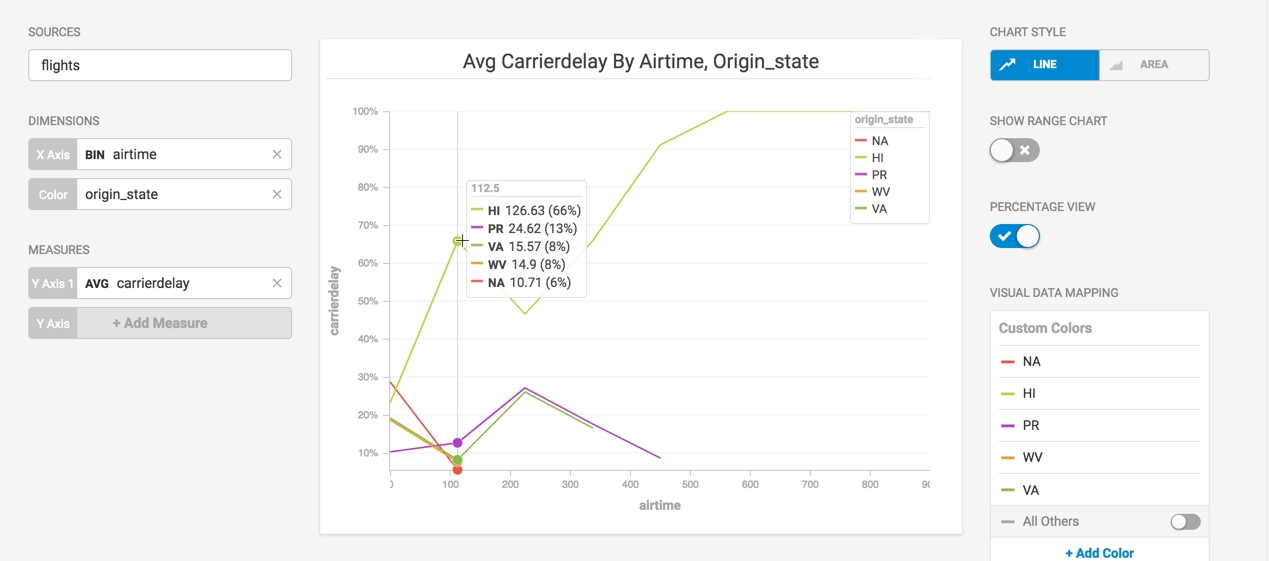Click the PR entry in chart legend
Image resolution: width=1269 pixels, height=561 pixels.
pyautogui.click(x=871, y=175)
